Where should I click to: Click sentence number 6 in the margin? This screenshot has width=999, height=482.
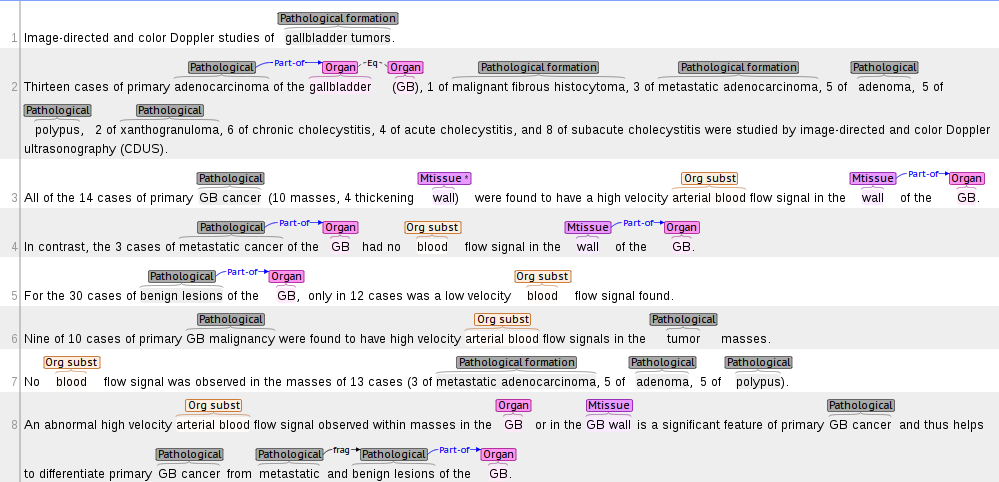(14, 339)
